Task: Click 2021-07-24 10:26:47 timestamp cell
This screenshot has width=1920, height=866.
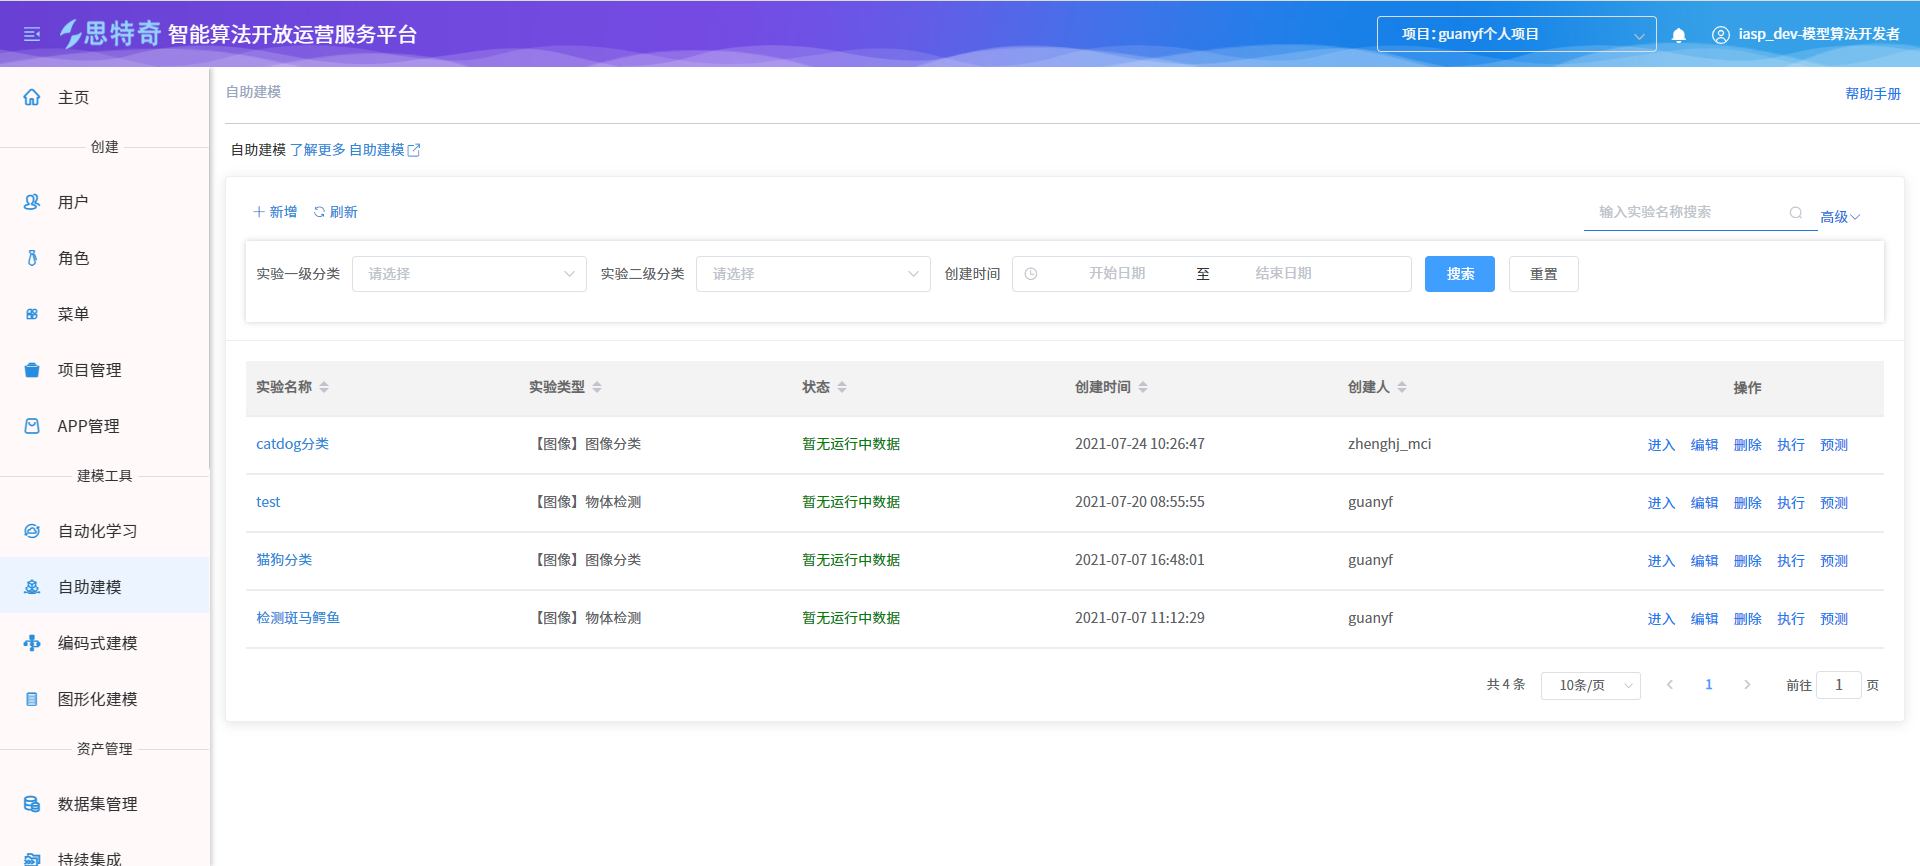Action: pyautogui.click(x=1140, y=444)
